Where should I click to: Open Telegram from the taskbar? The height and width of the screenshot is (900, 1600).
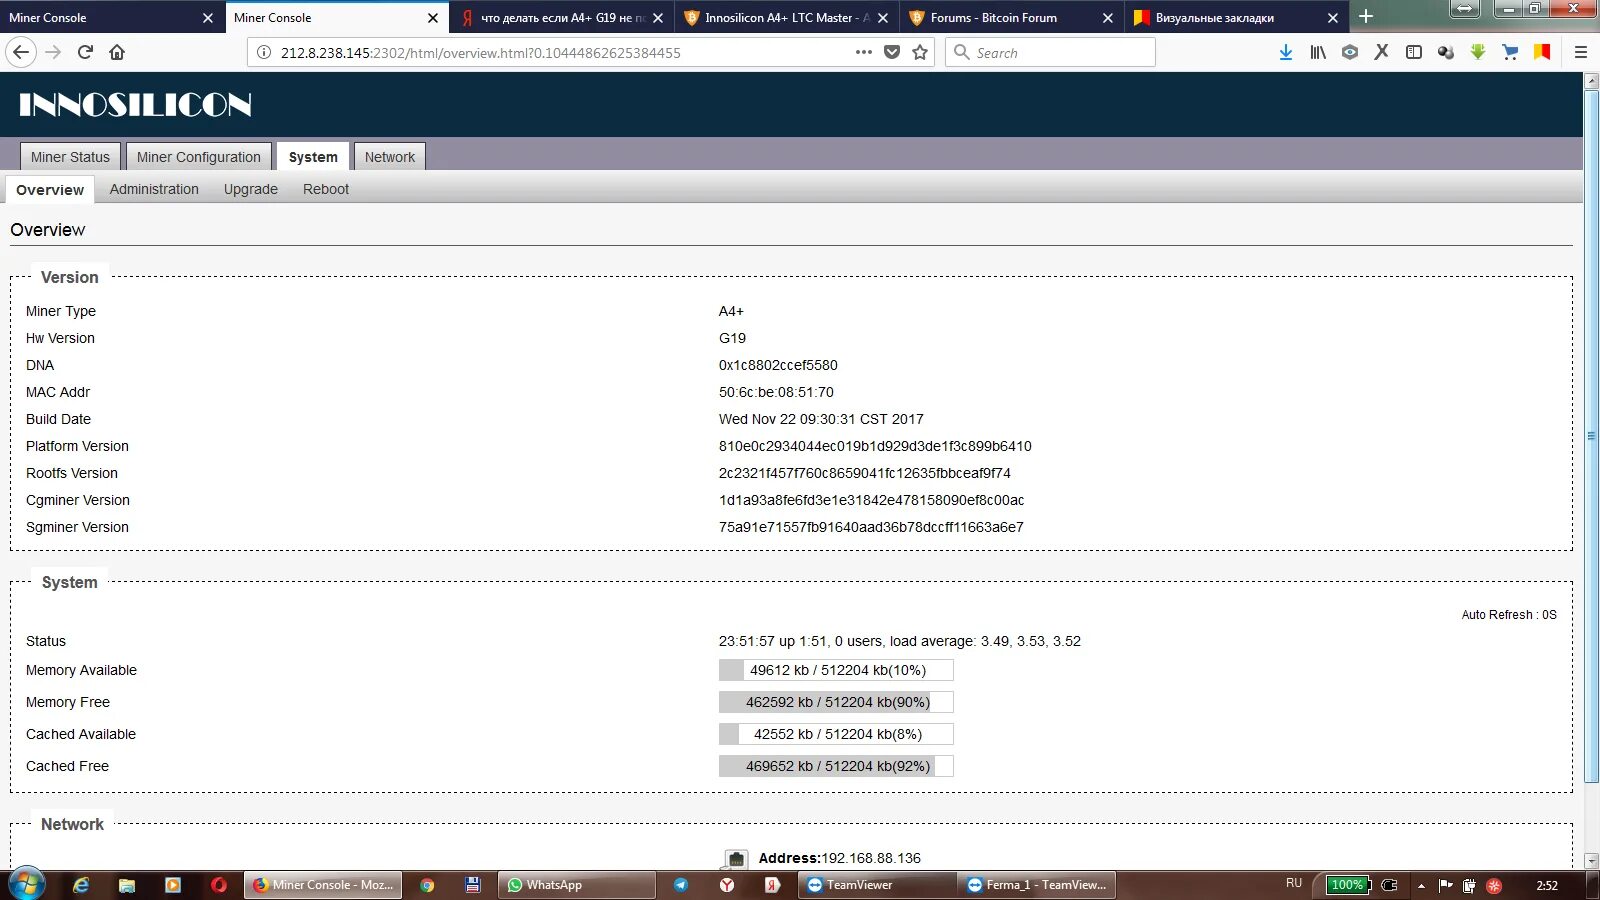tap(681, 885)
